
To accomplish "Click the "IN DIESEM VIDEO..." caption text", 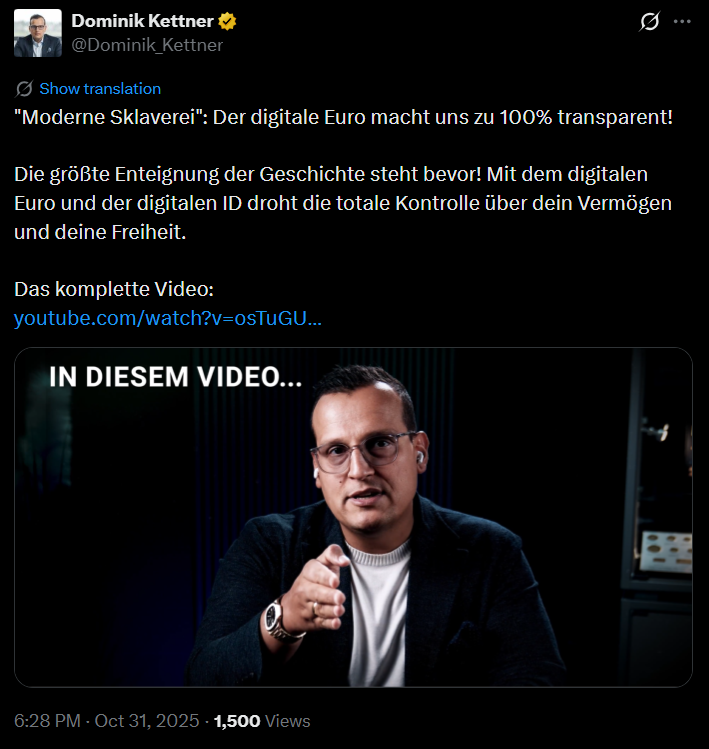I will [x=176, y=377].
